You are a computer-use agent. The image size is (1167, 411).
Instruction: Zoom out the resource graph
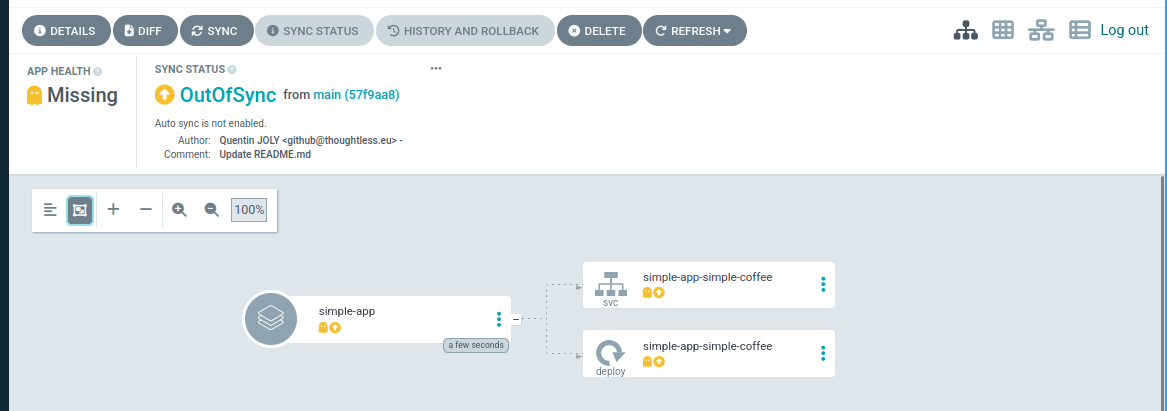212,210
